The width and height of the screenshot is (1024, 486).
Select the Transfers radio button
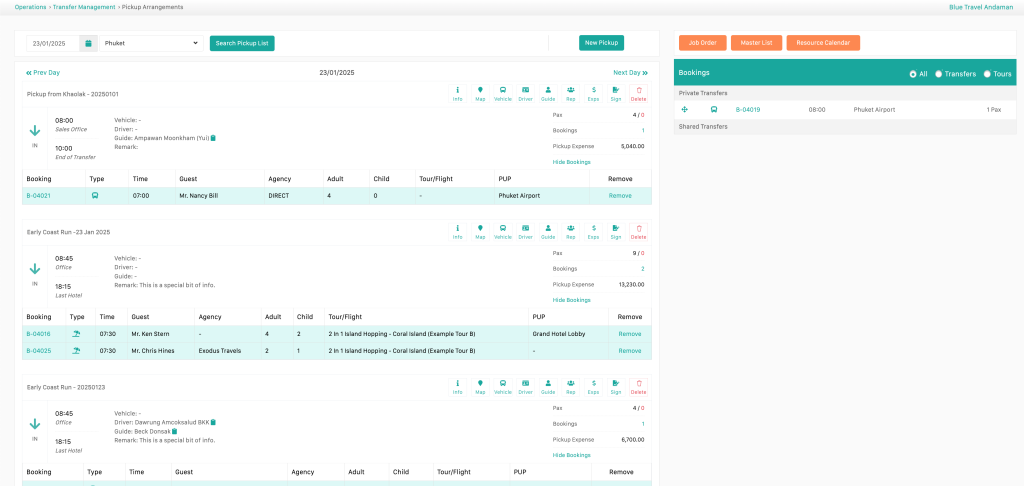938,74
